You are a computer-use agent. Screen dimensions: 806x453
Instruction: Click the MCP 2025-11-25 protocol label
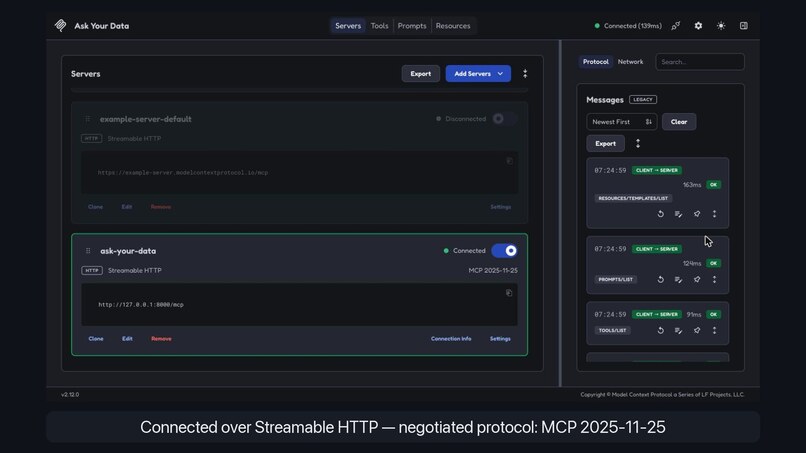click(x=493, y=270)
